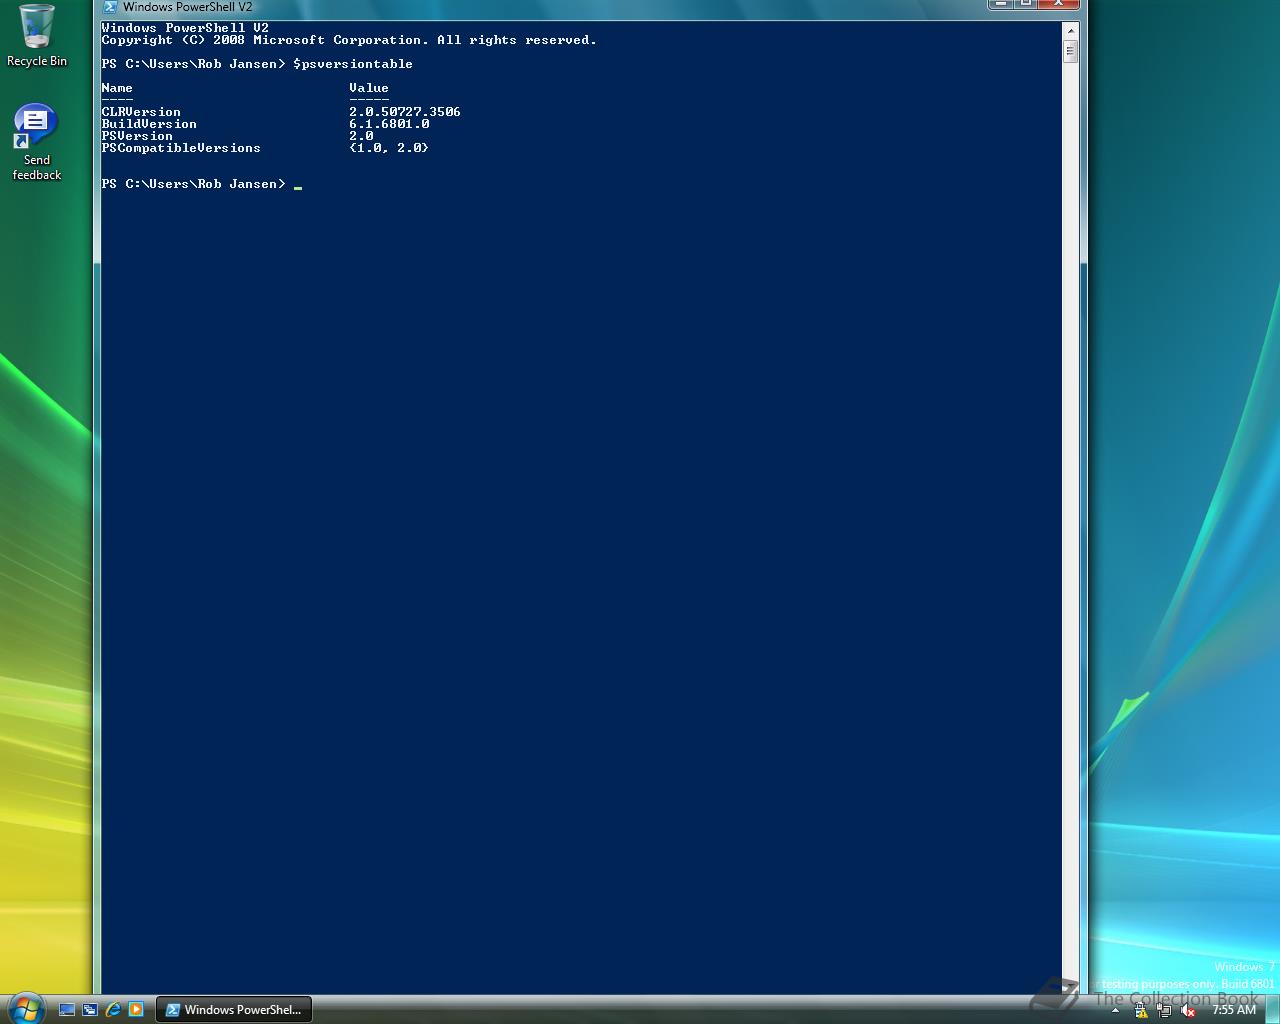Click the value 6.1.6801.0
Viewport: 1280px width, 1024px height.
389,124
